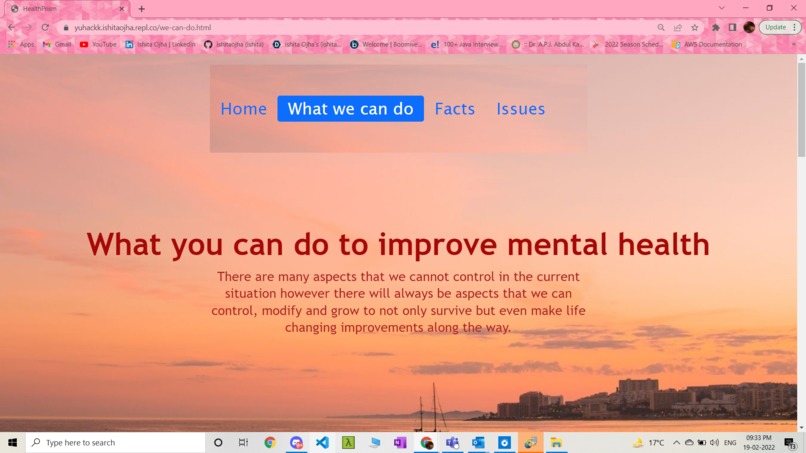The height and width of the screenshot is (453, 806).
Task: Click the Chrome Update button
Action: point(780,27)
